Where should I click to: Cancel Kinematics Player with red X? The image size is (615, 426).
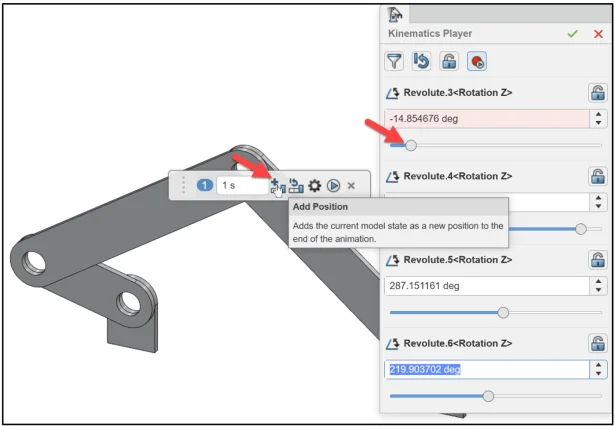pos(598,33)
